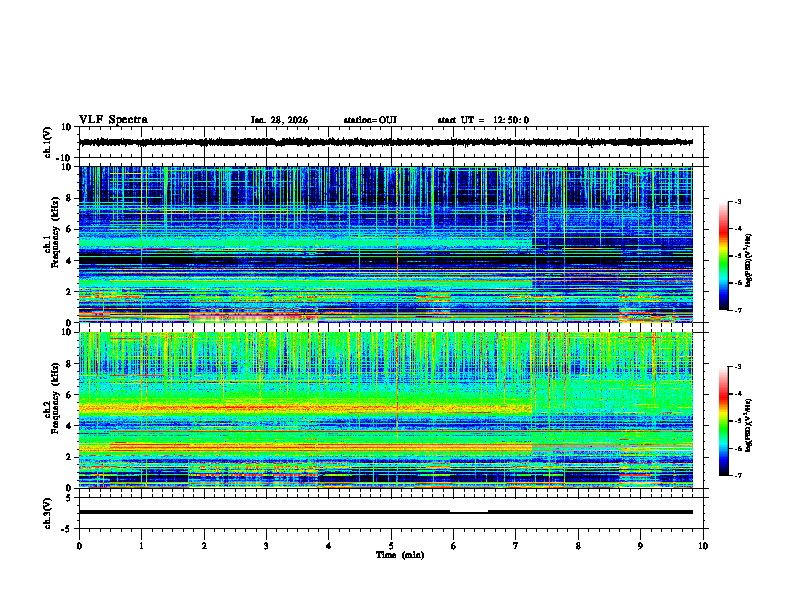Screen dimensions: 792x612
Task: Click the "log(PSD)" label beside ch.1 color bar
Action: tap(749, 260)
